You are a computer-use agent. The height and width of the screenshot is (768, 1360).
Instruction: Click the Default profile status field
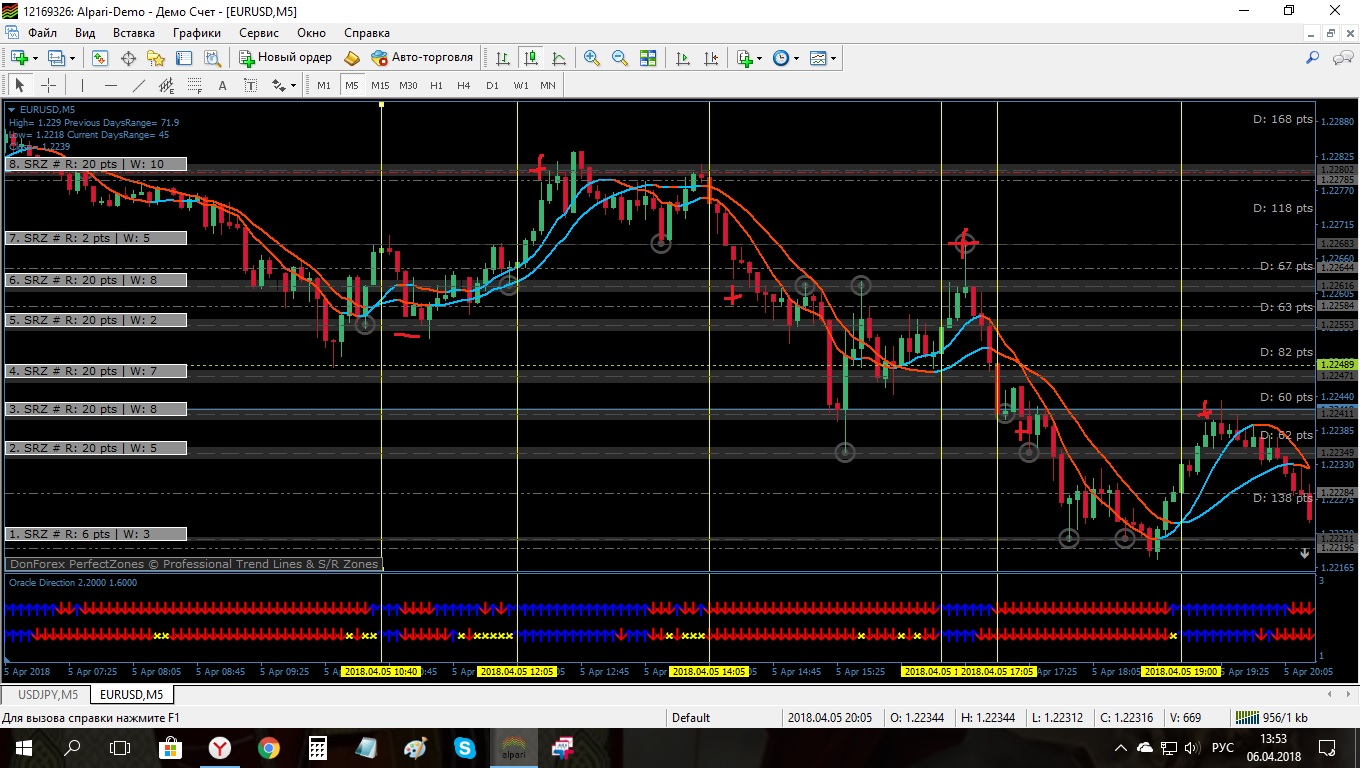[x=722, y=717]
